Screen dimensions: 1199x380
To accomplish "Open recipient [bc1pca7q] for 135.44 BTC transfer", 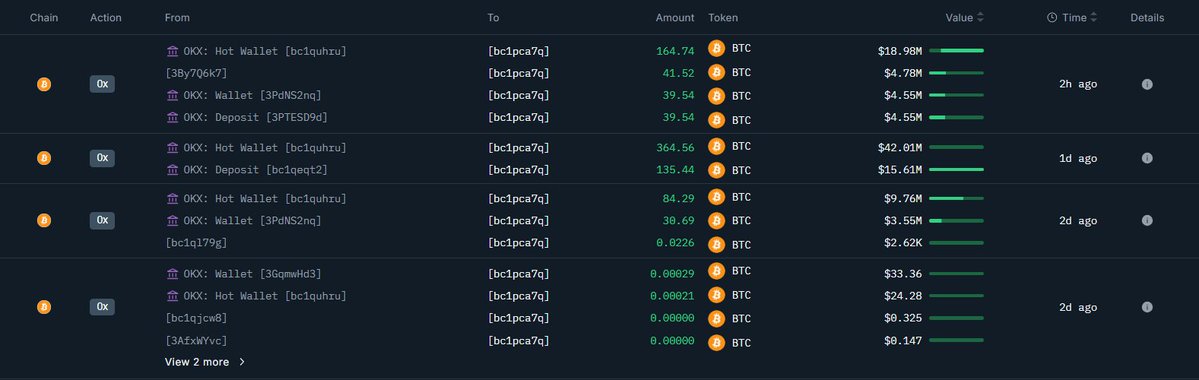I will [518, 170].
